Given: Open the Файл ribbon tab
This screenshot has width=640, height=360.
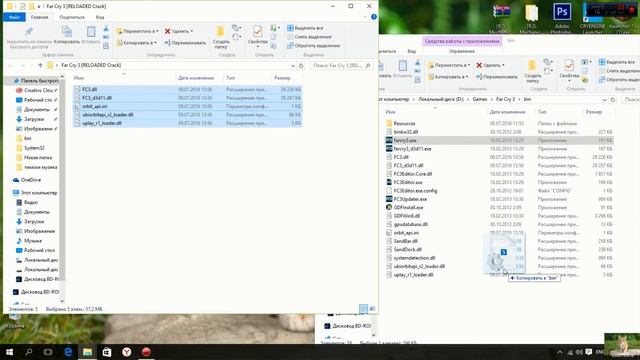Looking at the screenshot, I should pos(14,17).
